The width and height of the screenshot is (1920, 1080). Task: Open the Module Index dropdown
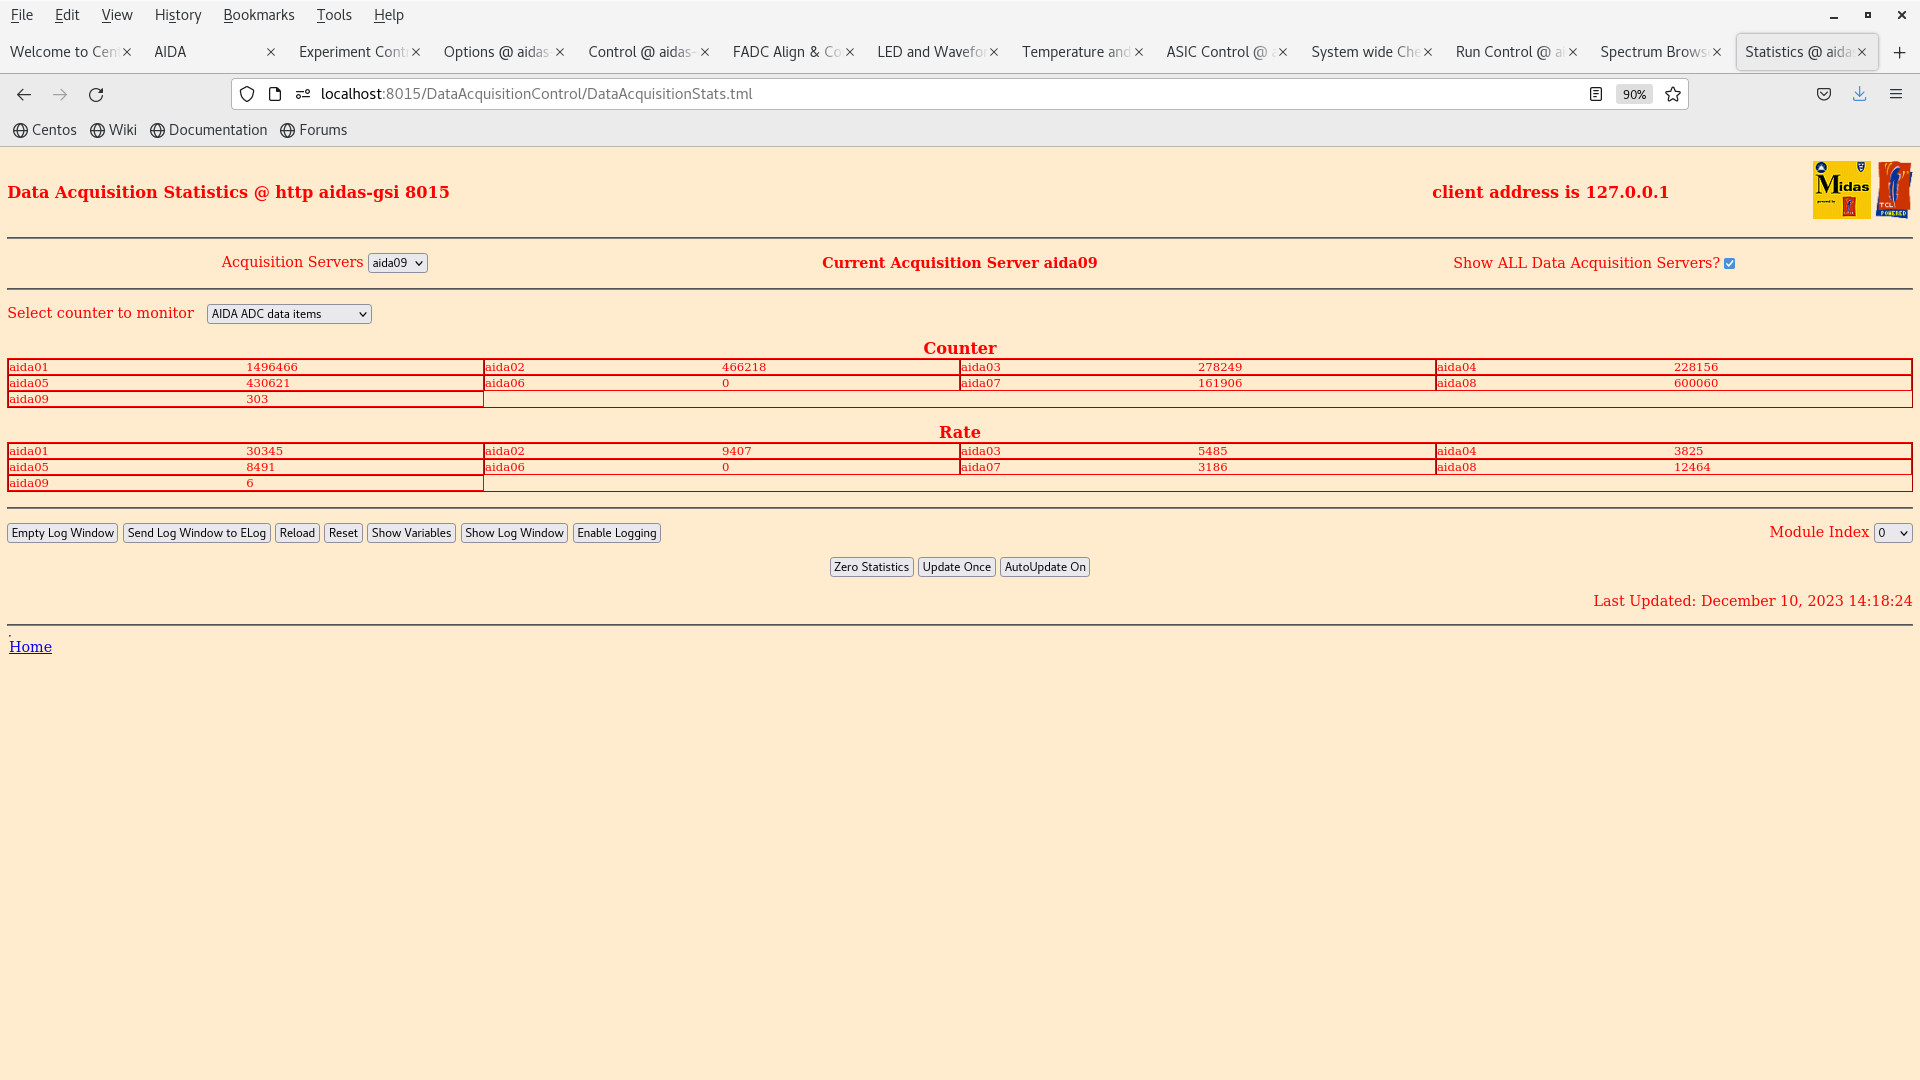(1892, 533)
